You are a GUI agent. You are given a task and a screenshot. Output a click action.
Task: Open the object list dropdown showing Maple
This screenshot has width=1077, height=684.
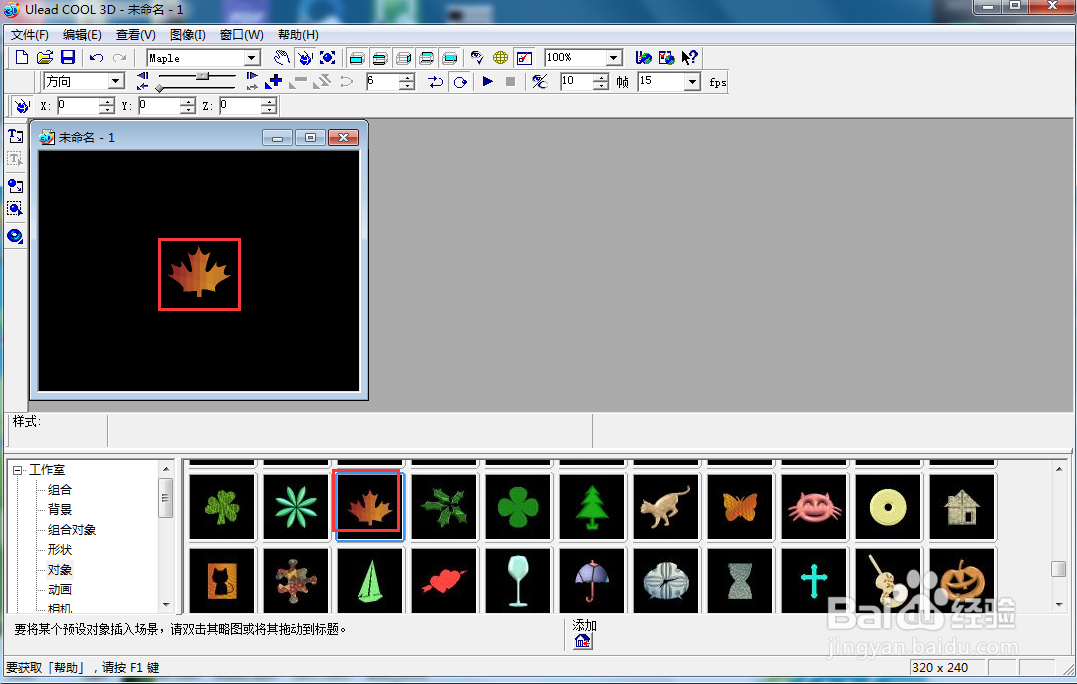252,58
